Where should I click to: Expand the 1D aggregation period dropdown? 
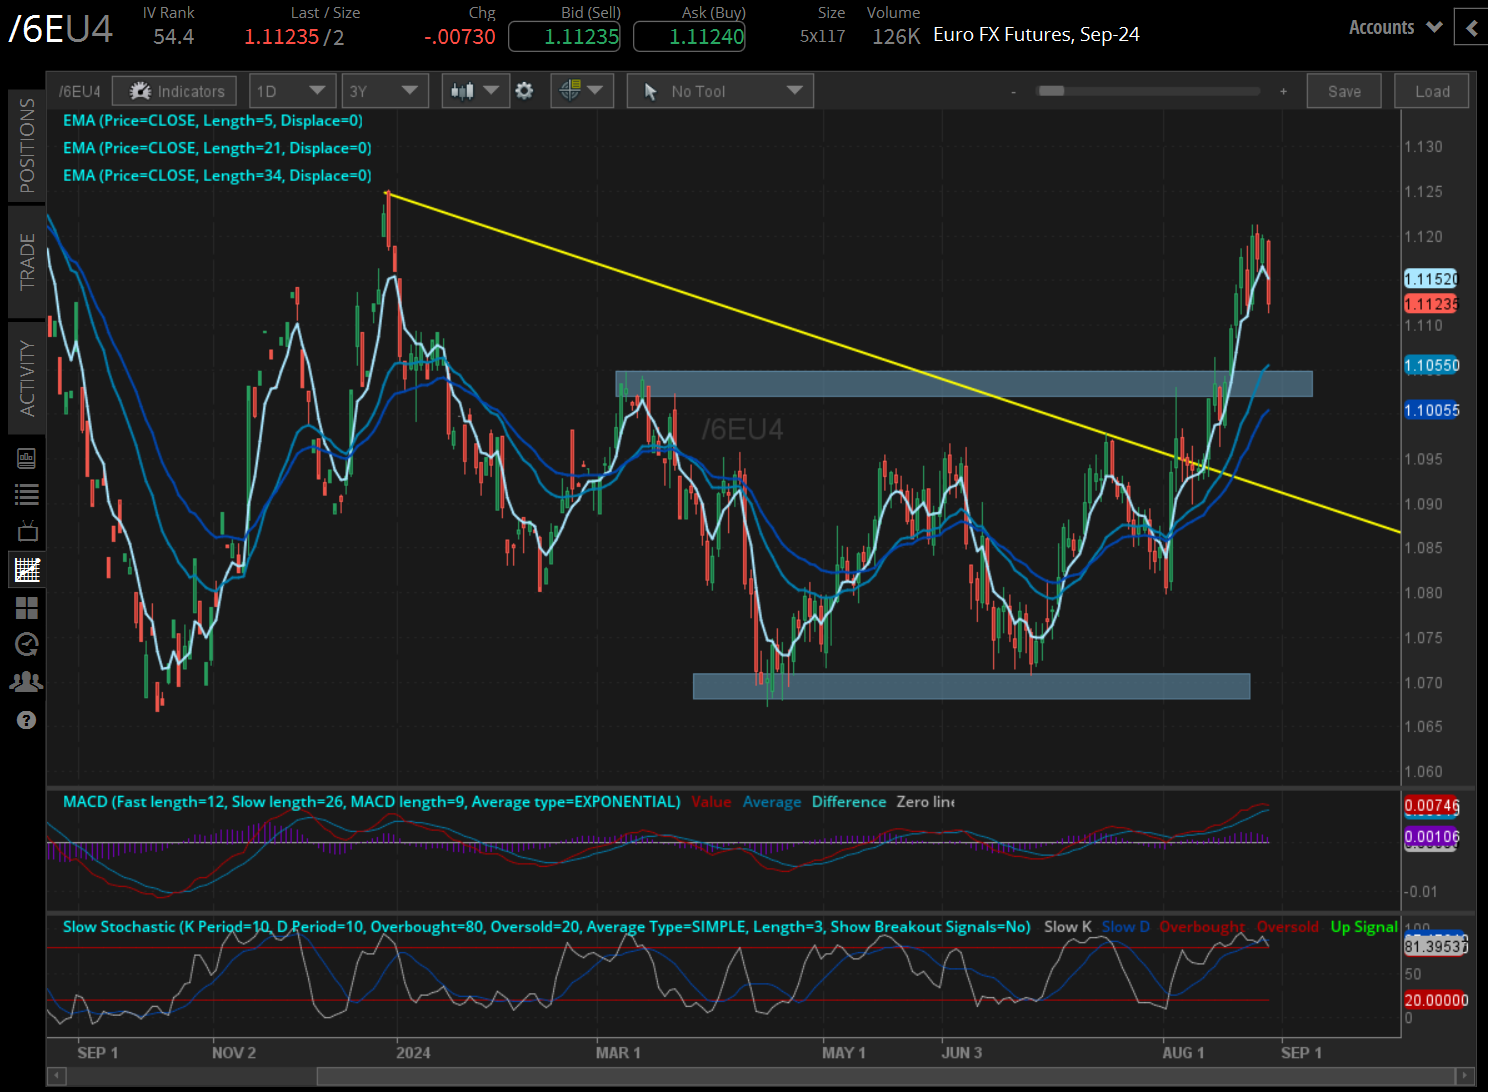290,91
